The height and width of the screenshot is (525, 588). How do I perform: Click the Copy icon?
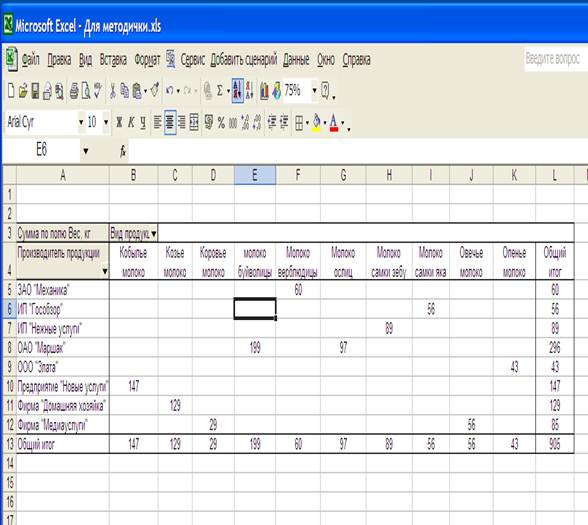[124, 91]
